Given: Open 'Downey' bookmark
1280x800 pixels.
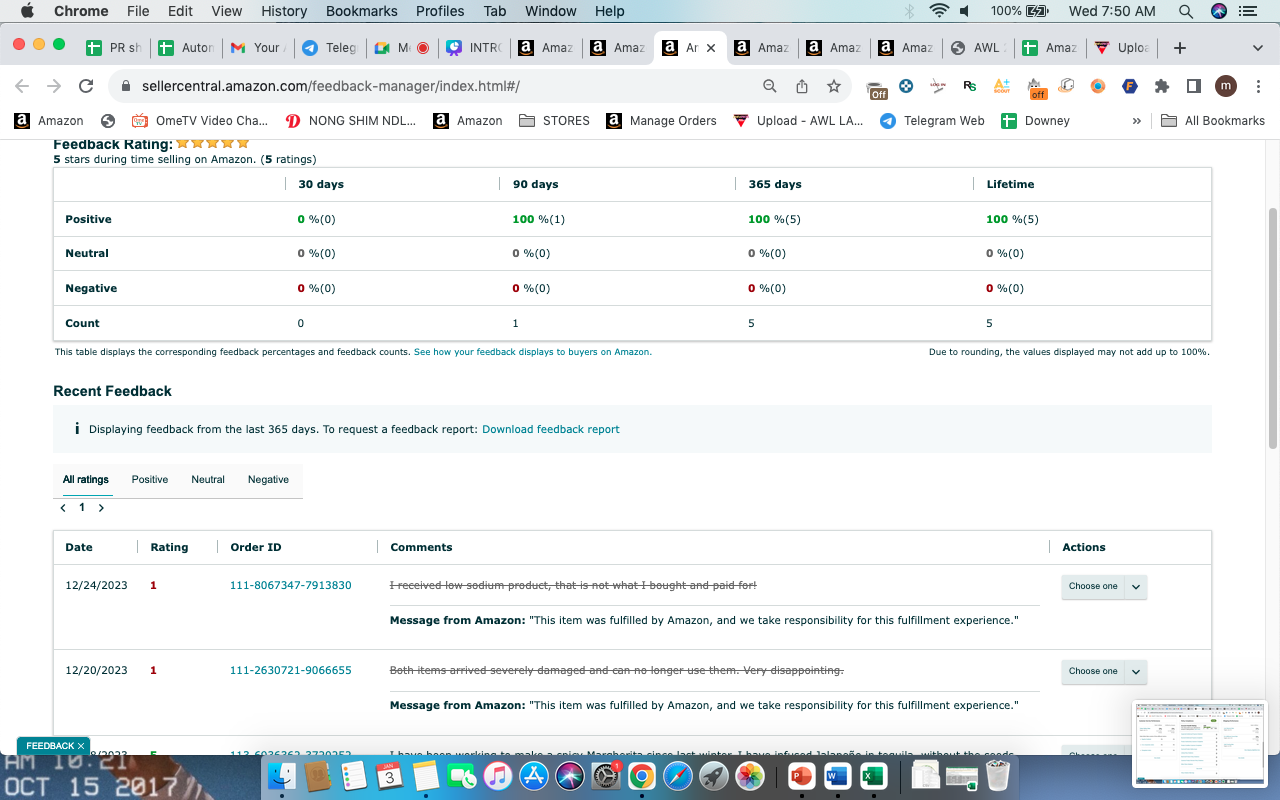Looking at the screenshot, I should 1036,121.
